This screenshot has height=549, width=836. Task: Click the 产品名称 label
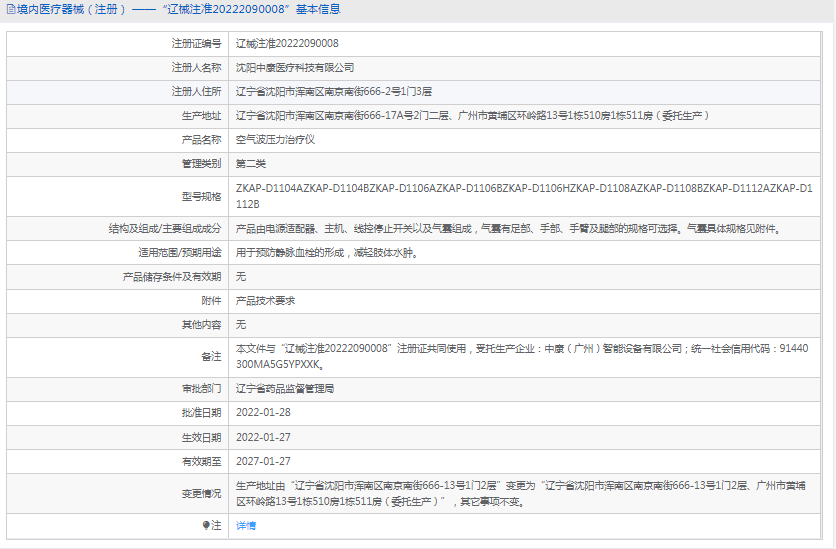201,140
